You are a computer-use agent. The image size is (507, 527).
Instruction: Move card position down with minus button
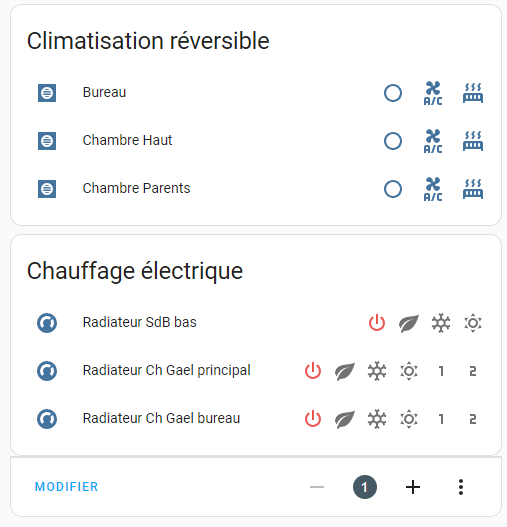(317, 487)
